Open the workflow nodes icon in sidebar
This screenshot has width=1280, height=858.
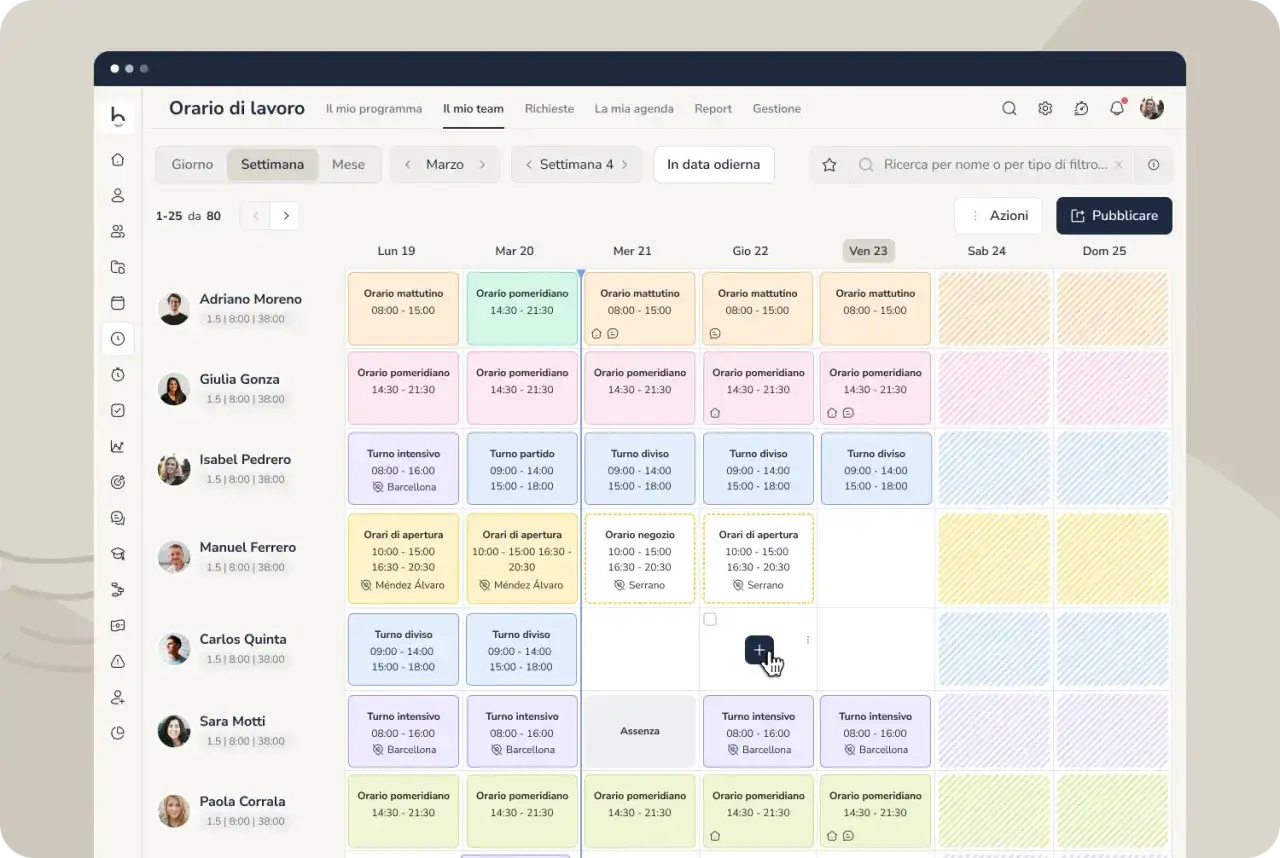(x=118, y=590)
